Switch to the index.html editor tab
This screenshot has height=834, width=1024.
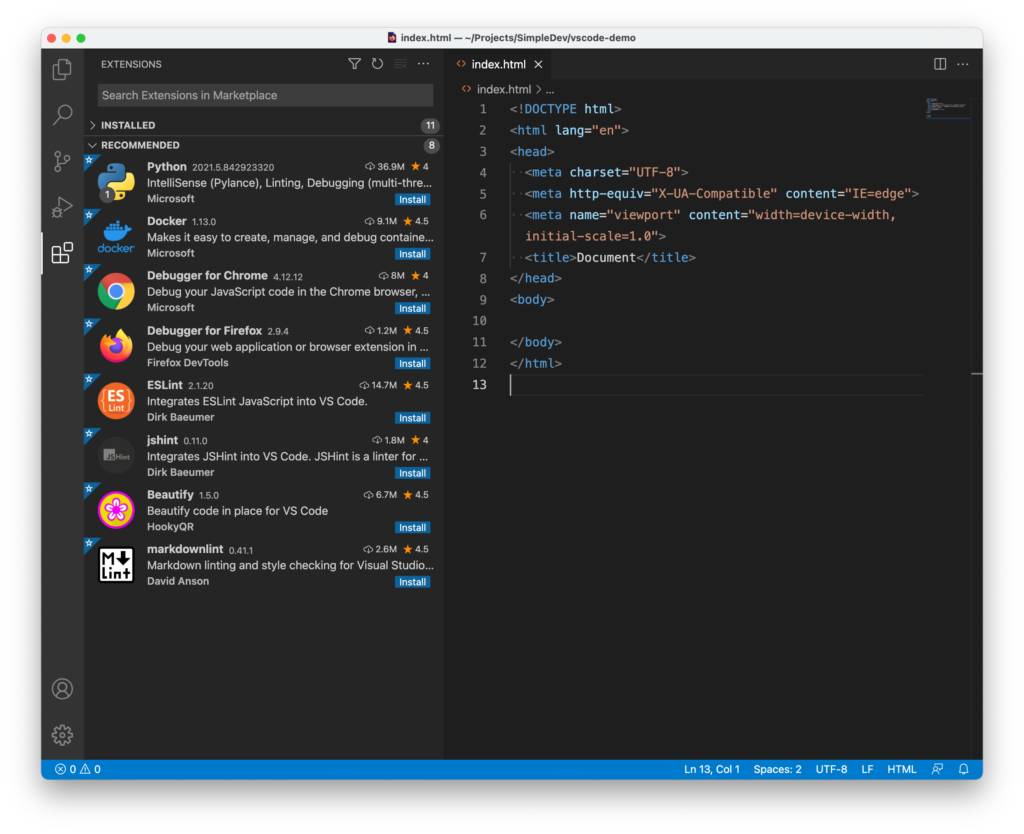pyautogui.click(x=500, y=64)
